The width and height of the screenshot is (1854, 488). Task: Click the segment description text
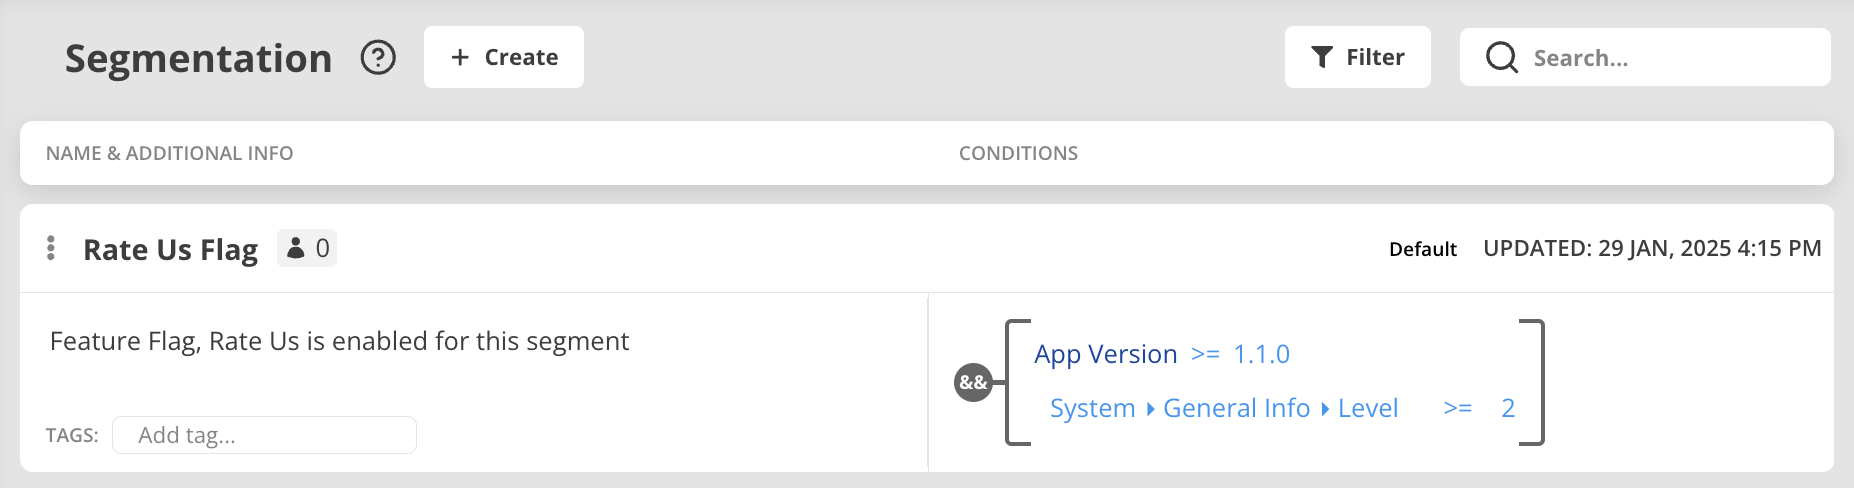[339, 341]
